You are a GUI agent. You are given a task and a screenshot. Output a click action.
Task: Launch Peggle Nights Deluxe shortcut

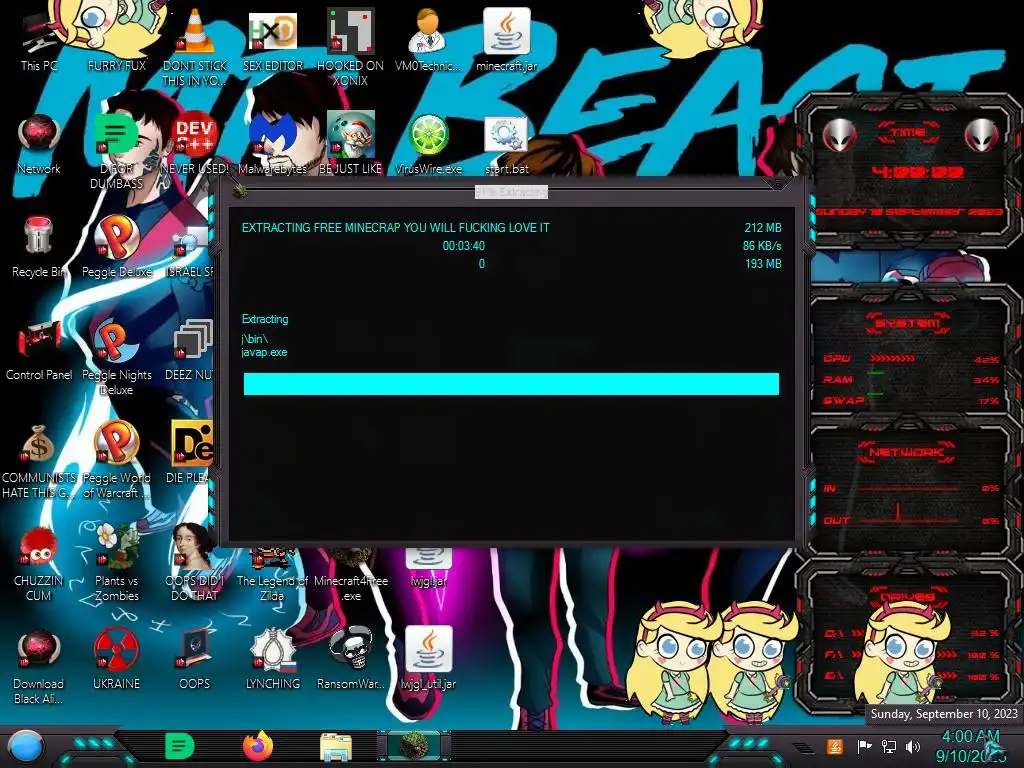pos(116,357)
